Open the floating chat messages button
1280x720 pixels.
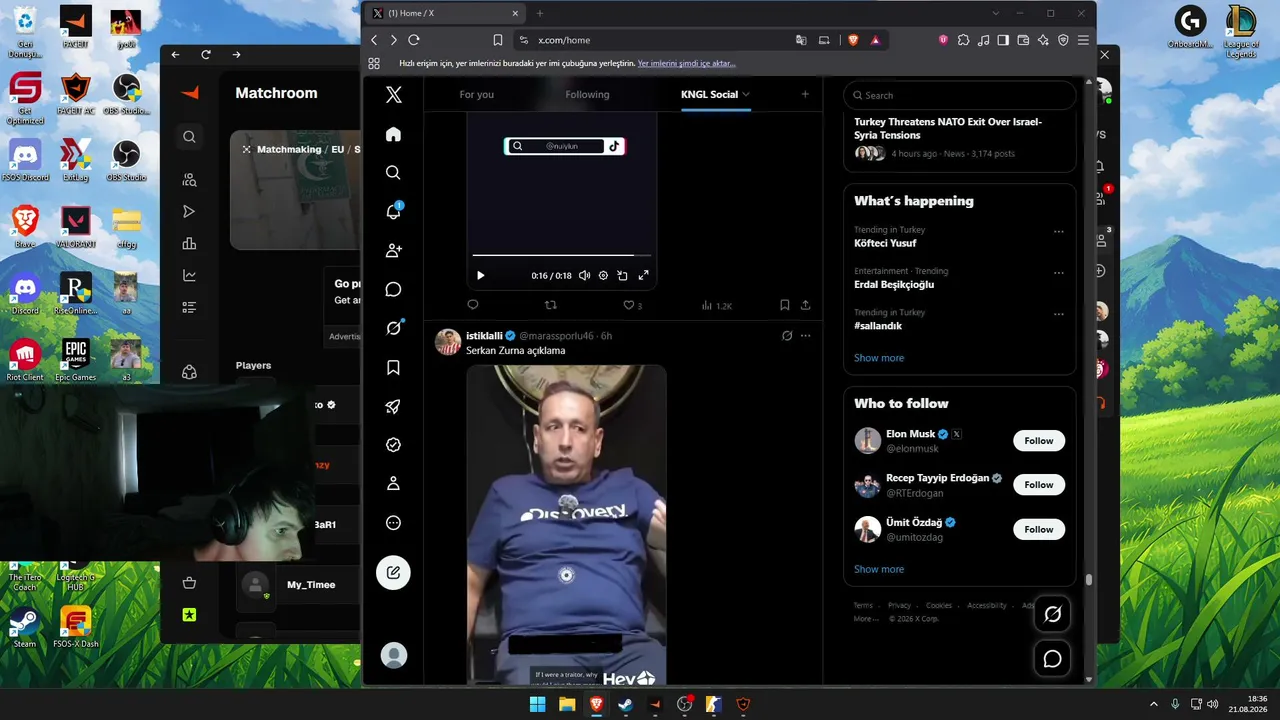point(1052,659)
